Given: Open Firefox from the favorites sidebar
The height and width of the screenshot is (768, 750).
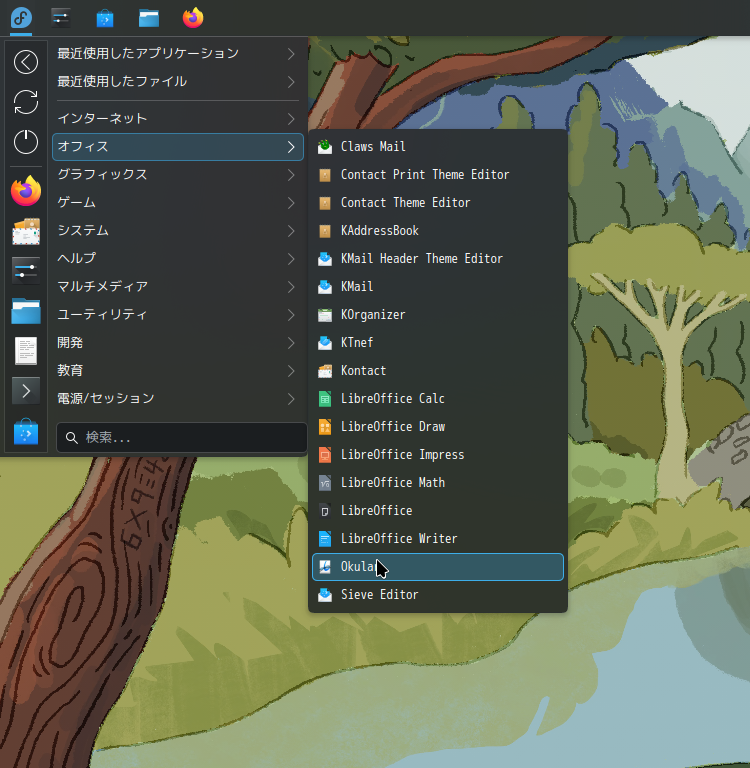Looking at the screenshot, I should [x=26, y=191].
